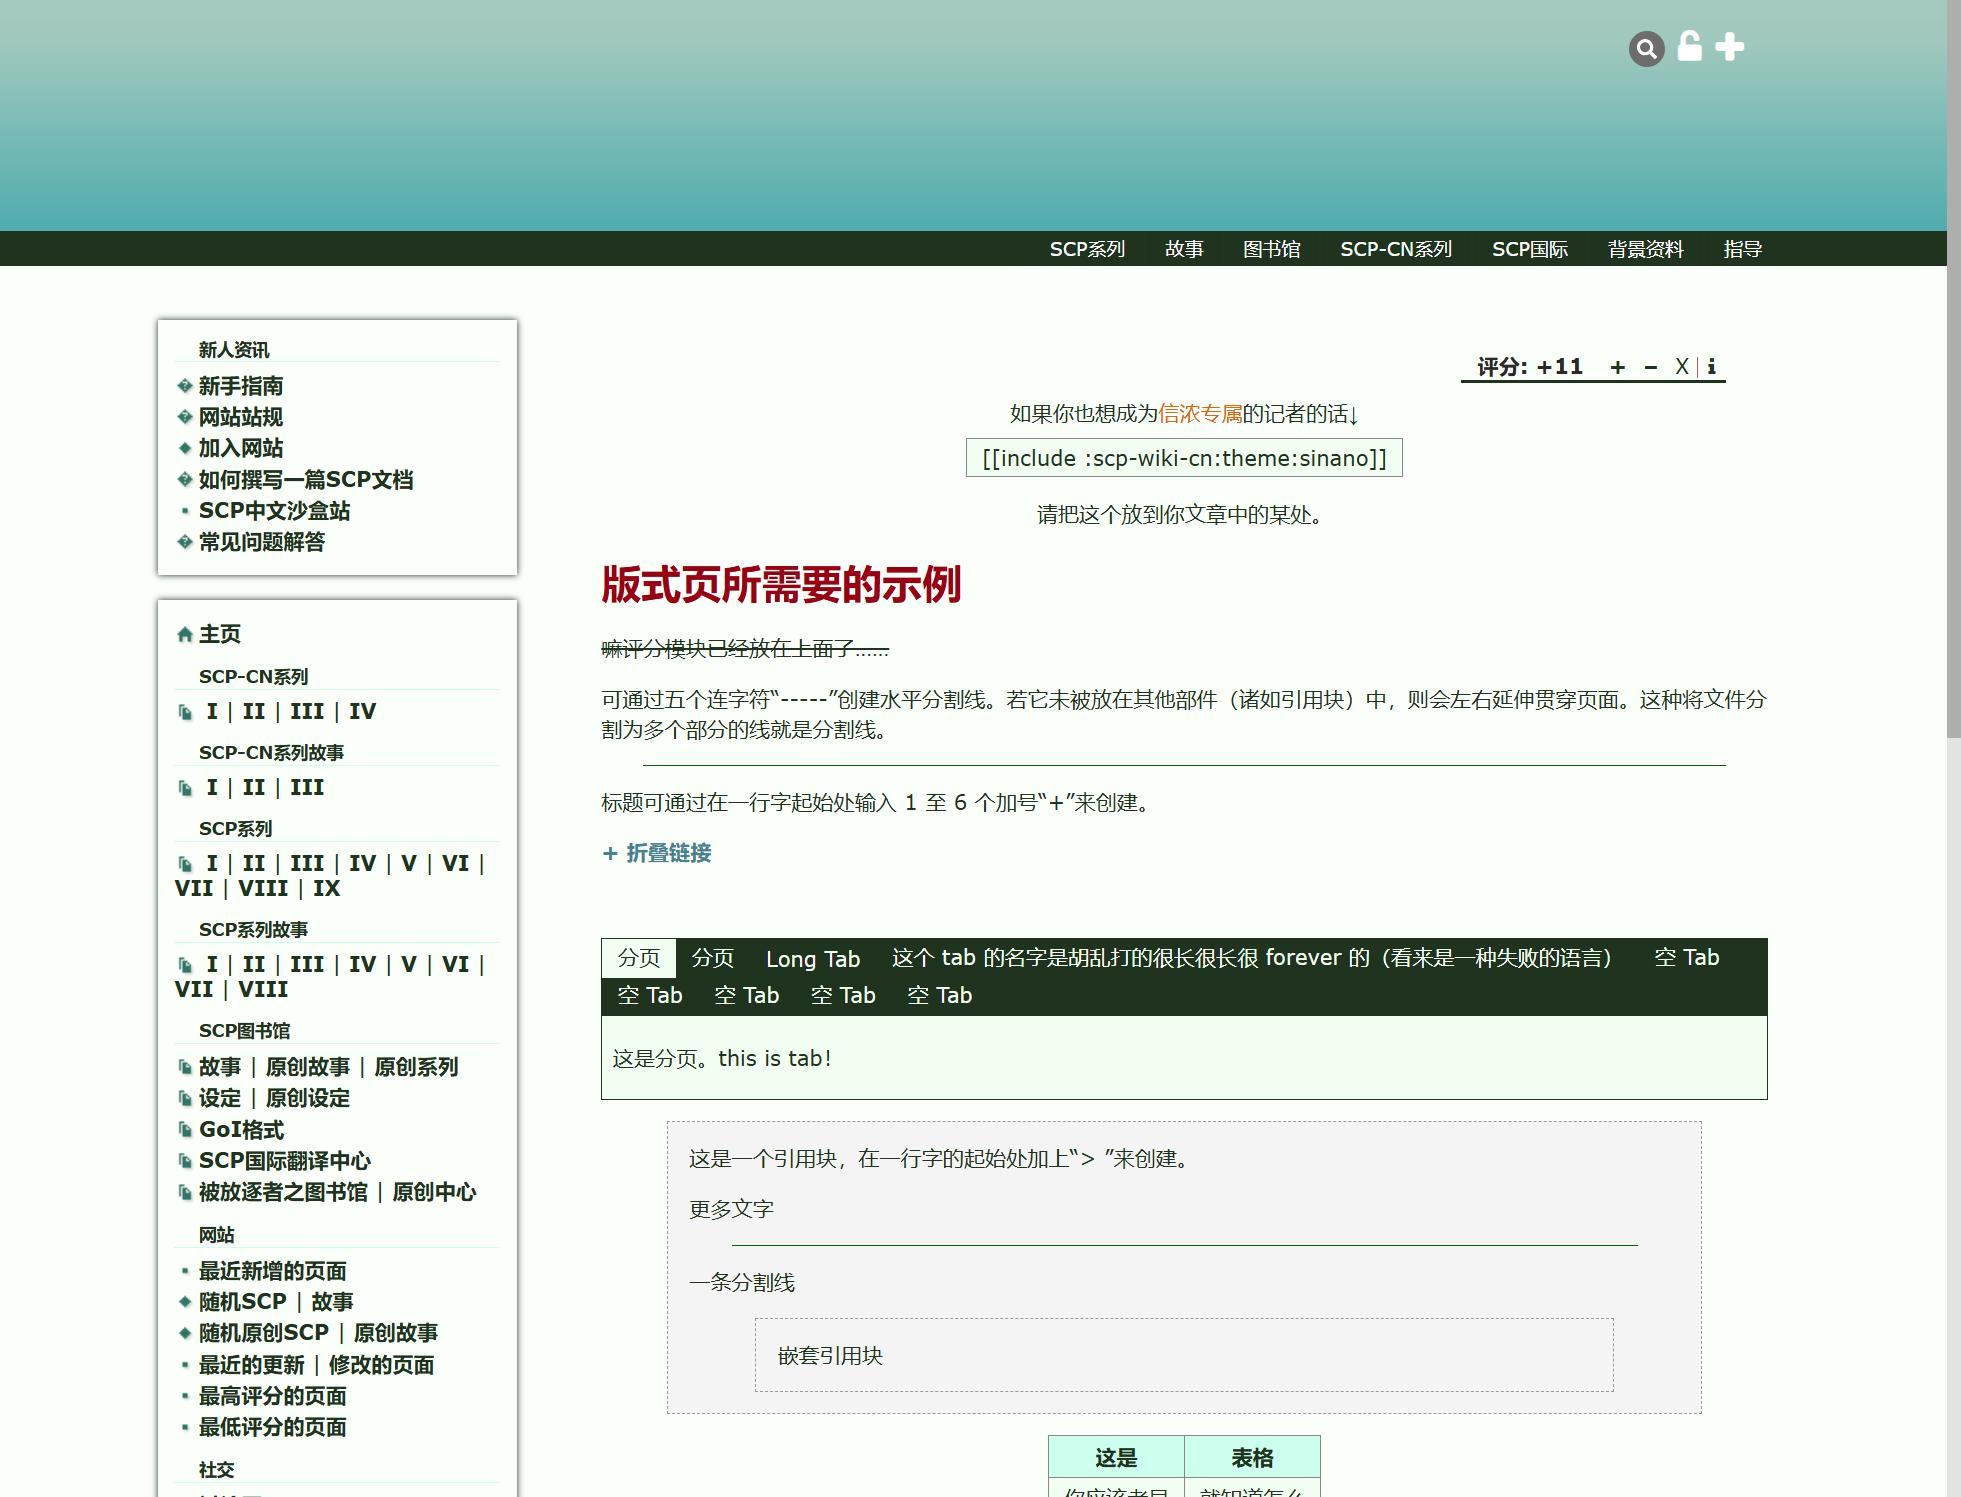Click the white plus icon in header
The width and height of the screenshot is (1961, 1497).
click(x=1730, y=47)
